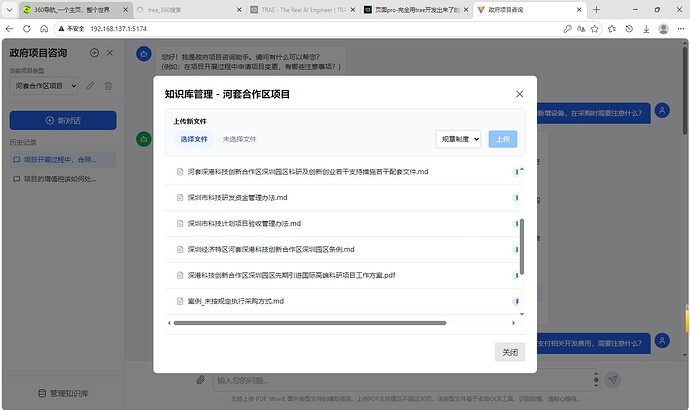
Task: Open a new browser tab with plus button
Action: (596, 10)
